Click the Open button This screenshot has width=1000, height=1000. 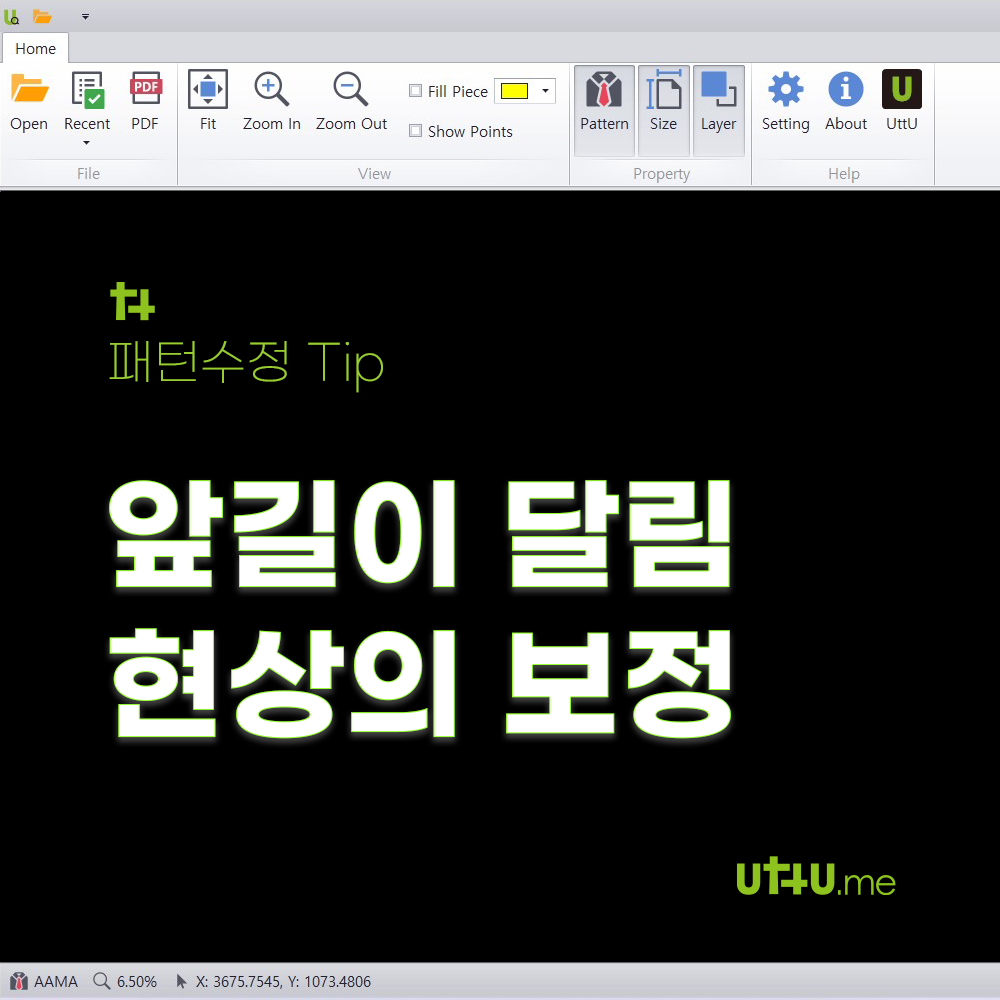(29, 100)
